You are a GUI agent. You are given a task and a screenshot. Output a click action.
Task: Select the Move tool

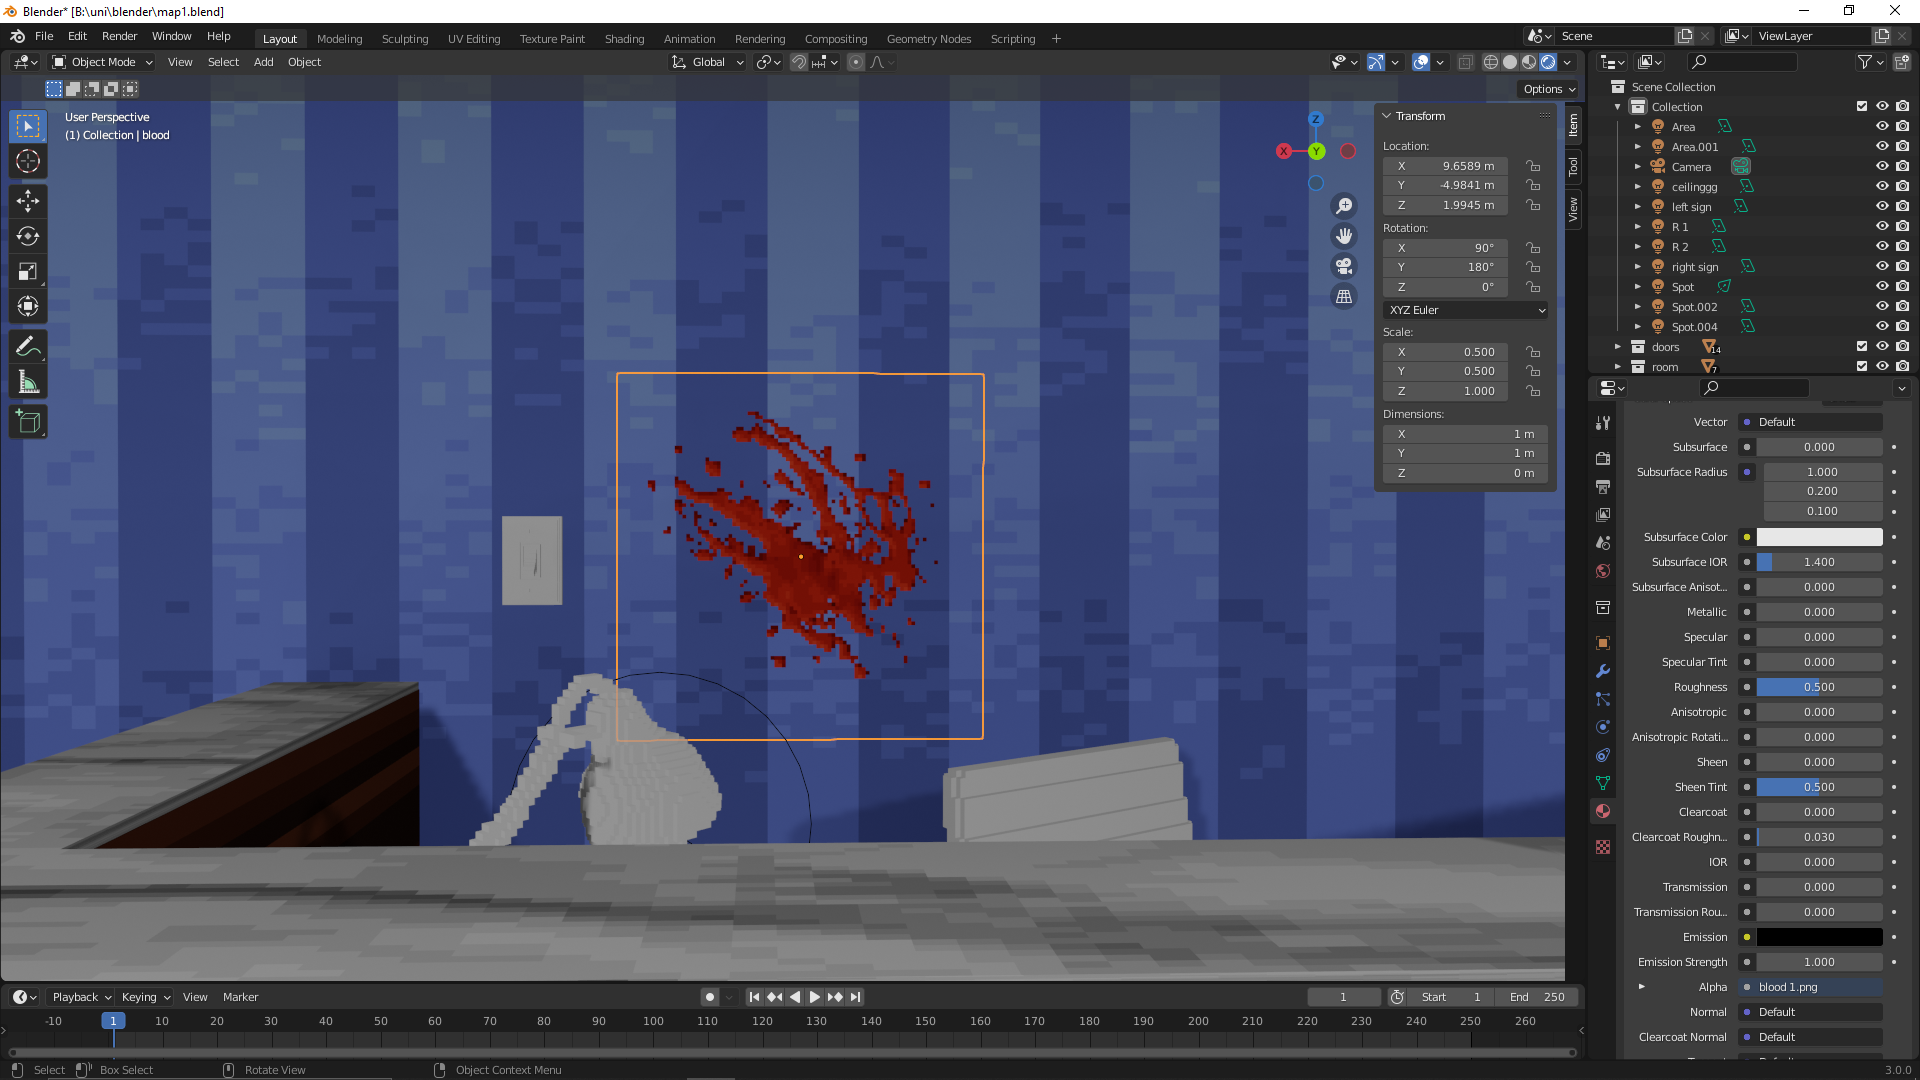tap(28, 201)
